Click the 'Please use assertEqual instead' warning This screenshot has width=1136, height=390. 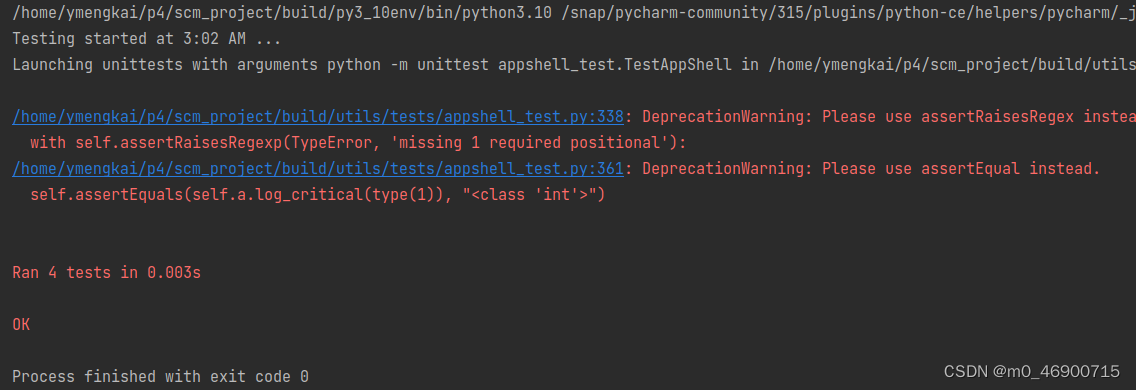coord(961,169)
